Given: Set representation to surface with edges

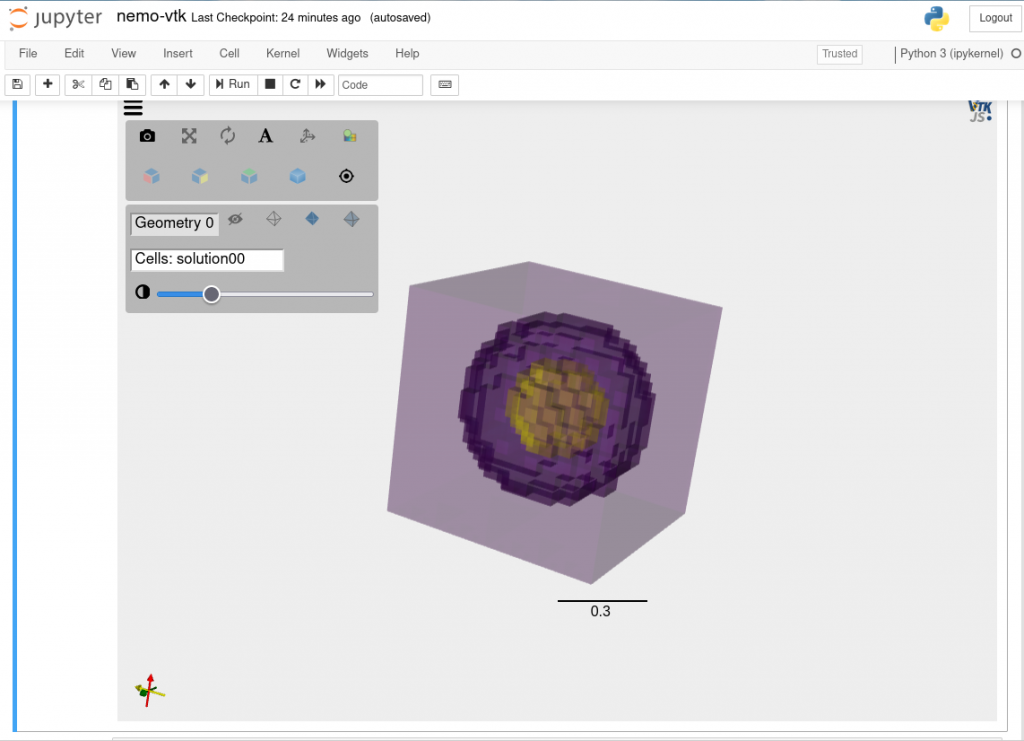Looking at the screenshot, I should [351, 219].
